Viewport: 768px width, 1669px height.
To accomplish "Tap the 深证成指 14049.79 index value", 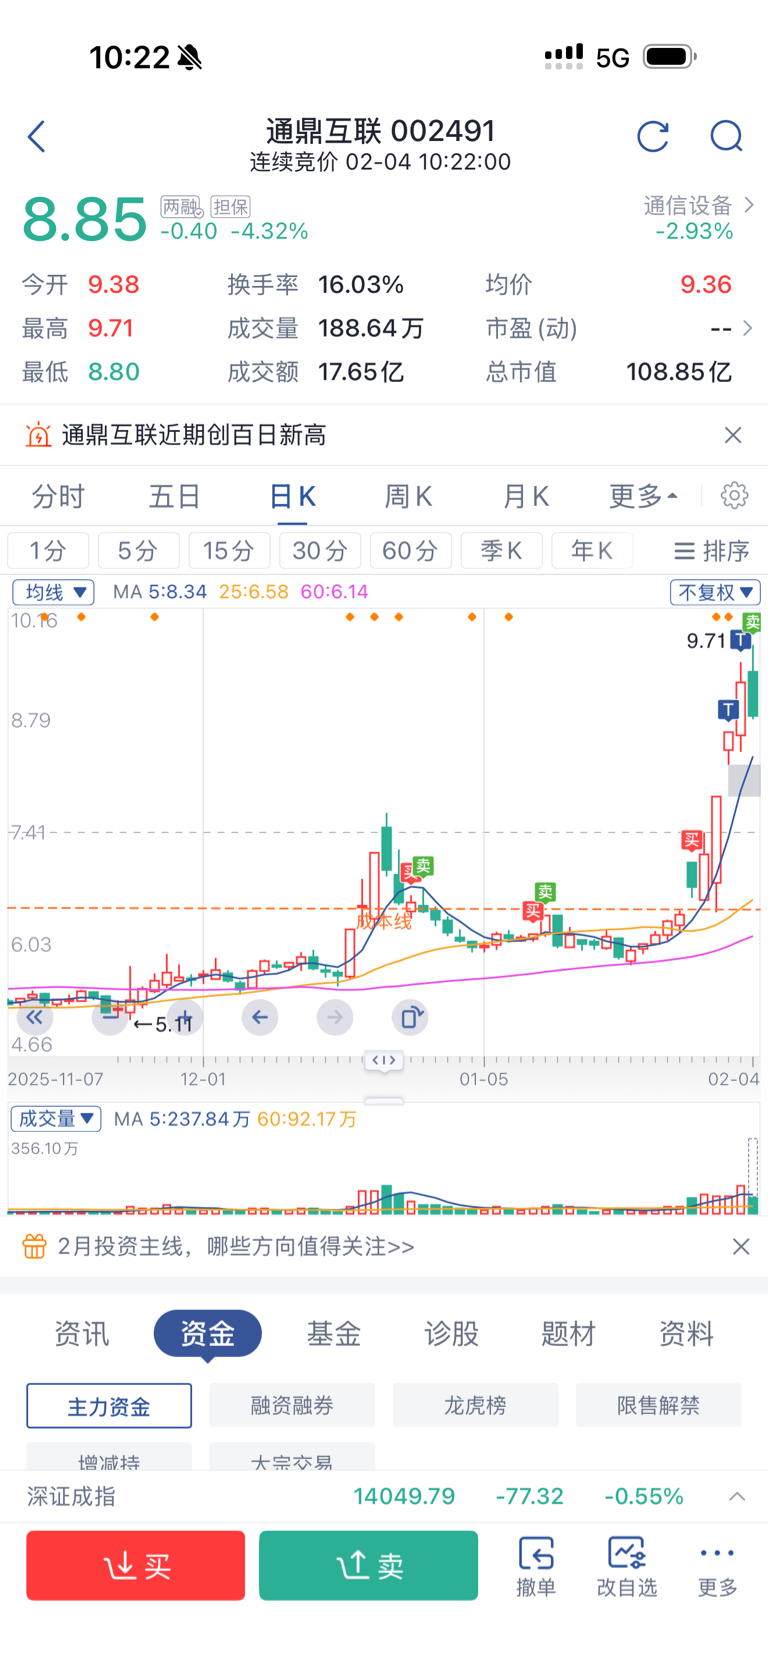I will pyautogui.click(x=404, y=1497).
